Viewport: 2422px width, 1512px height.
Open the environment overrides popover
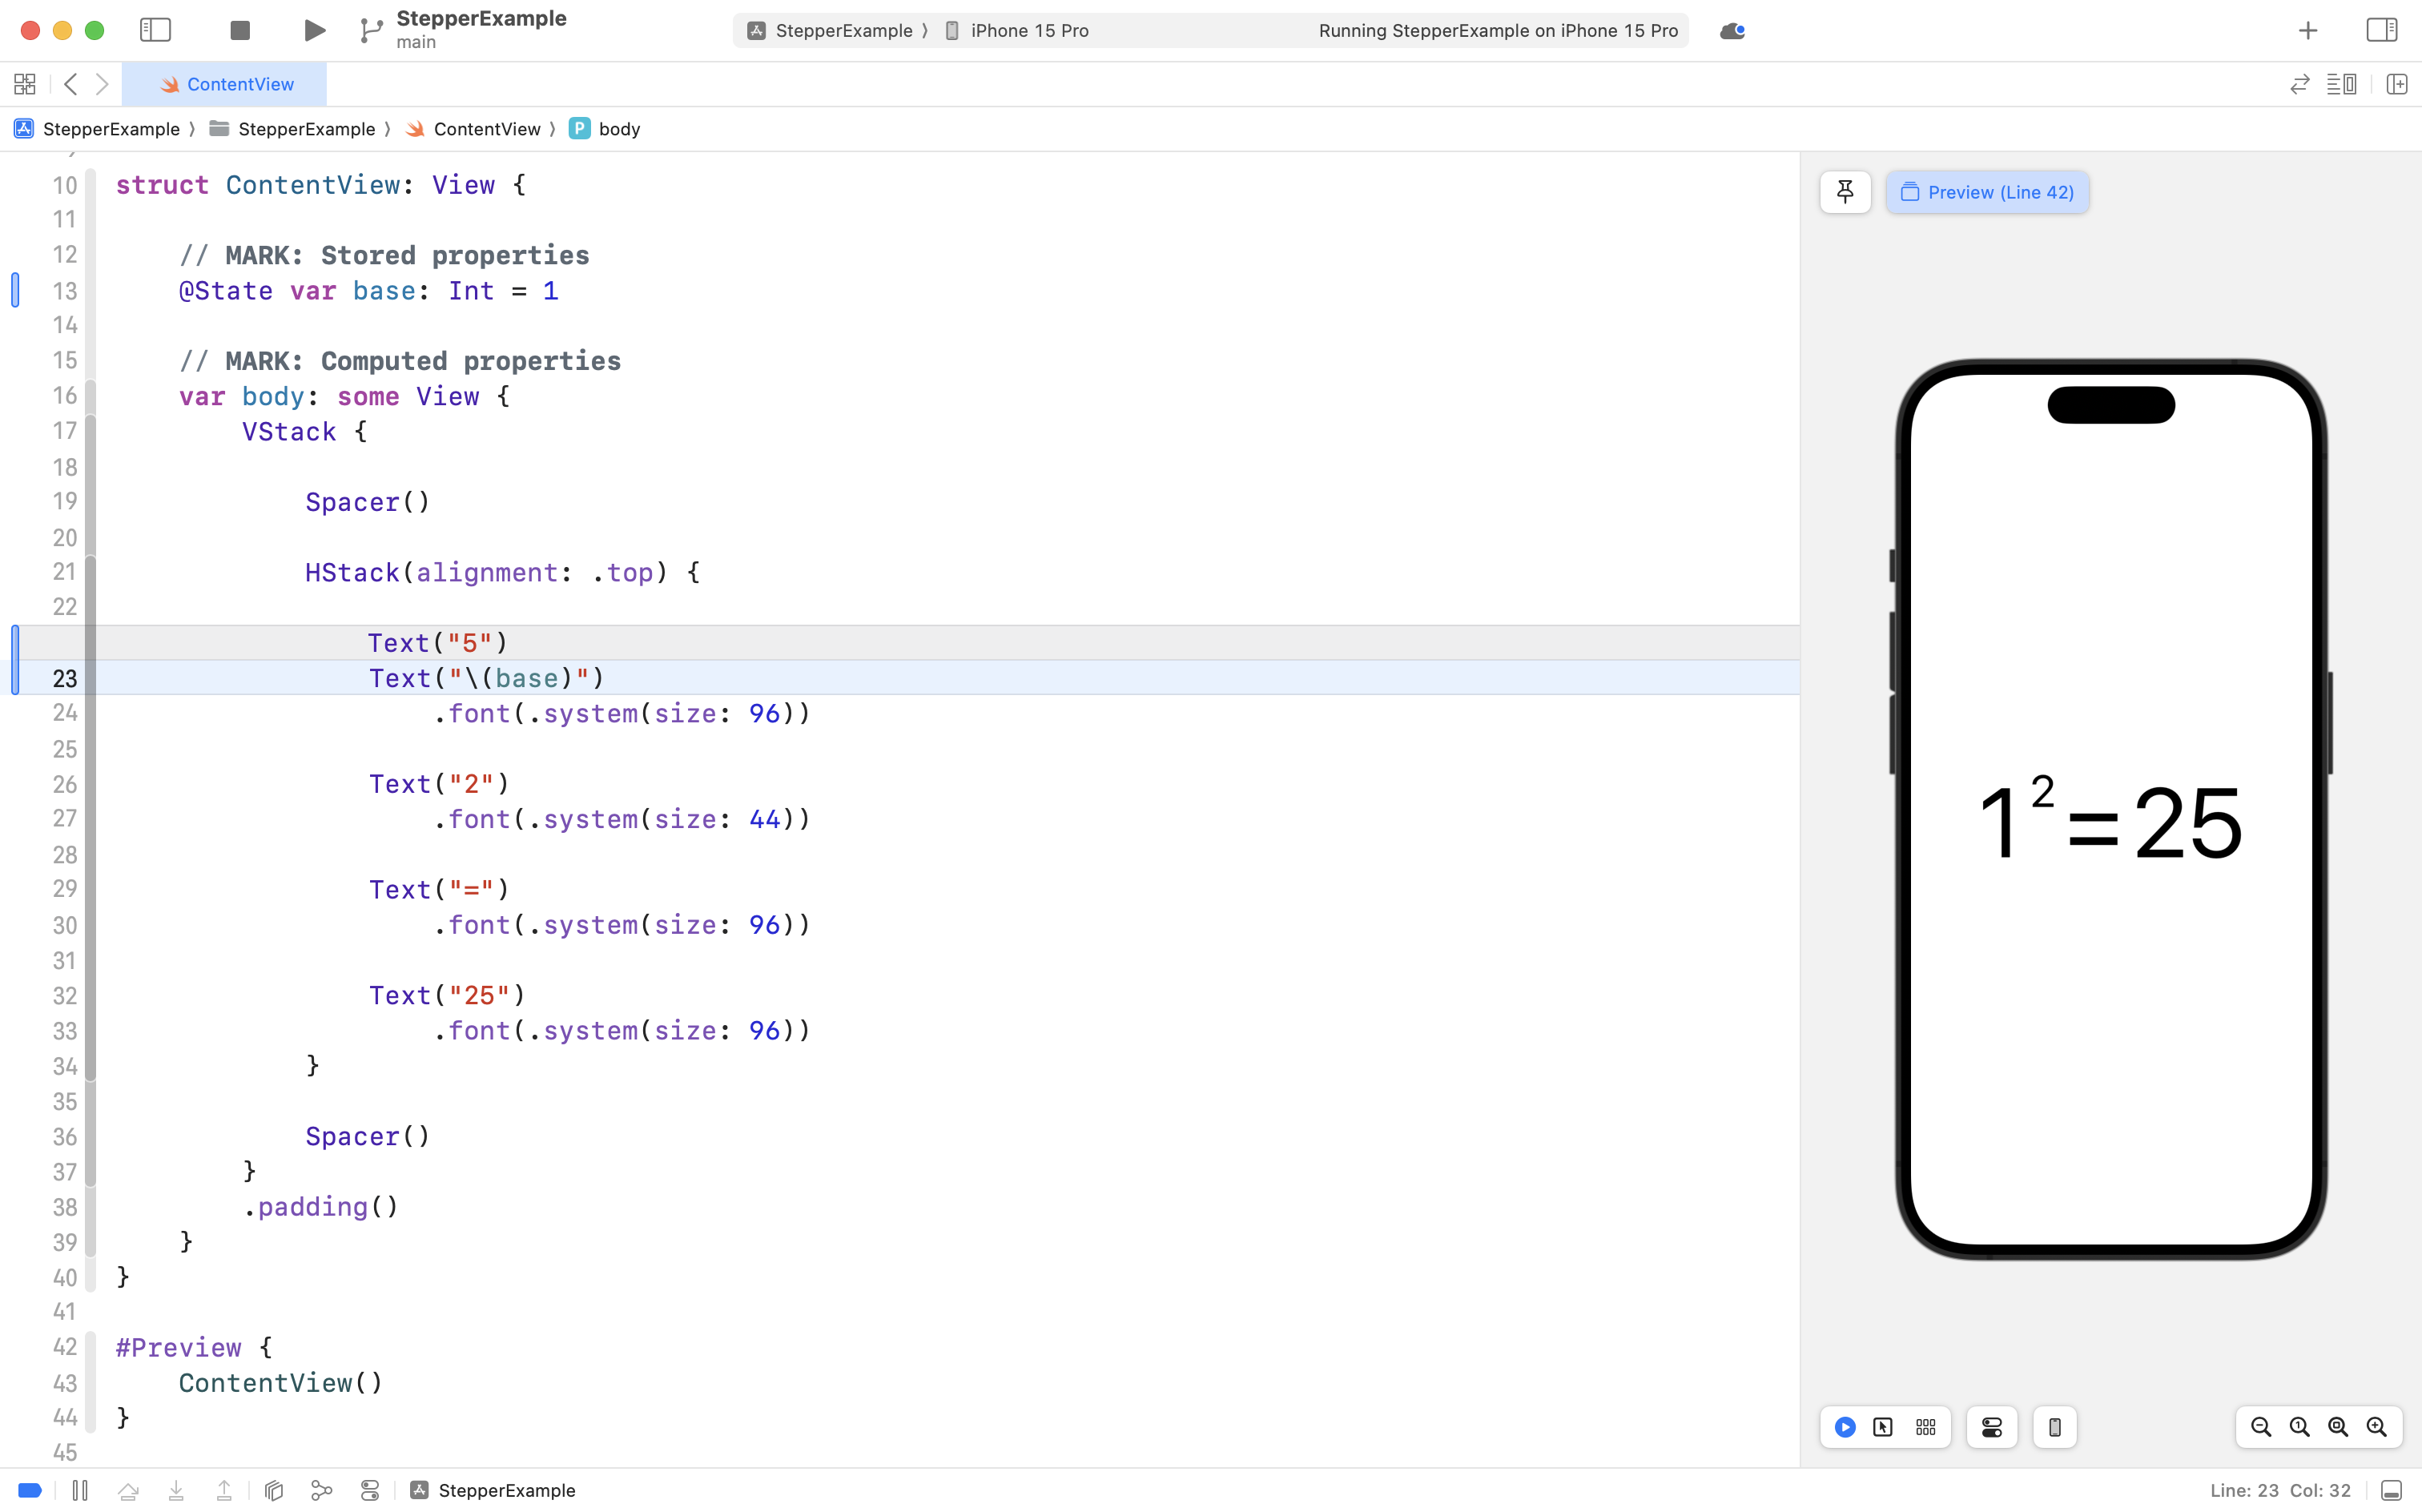click(x=370, y=1490)
